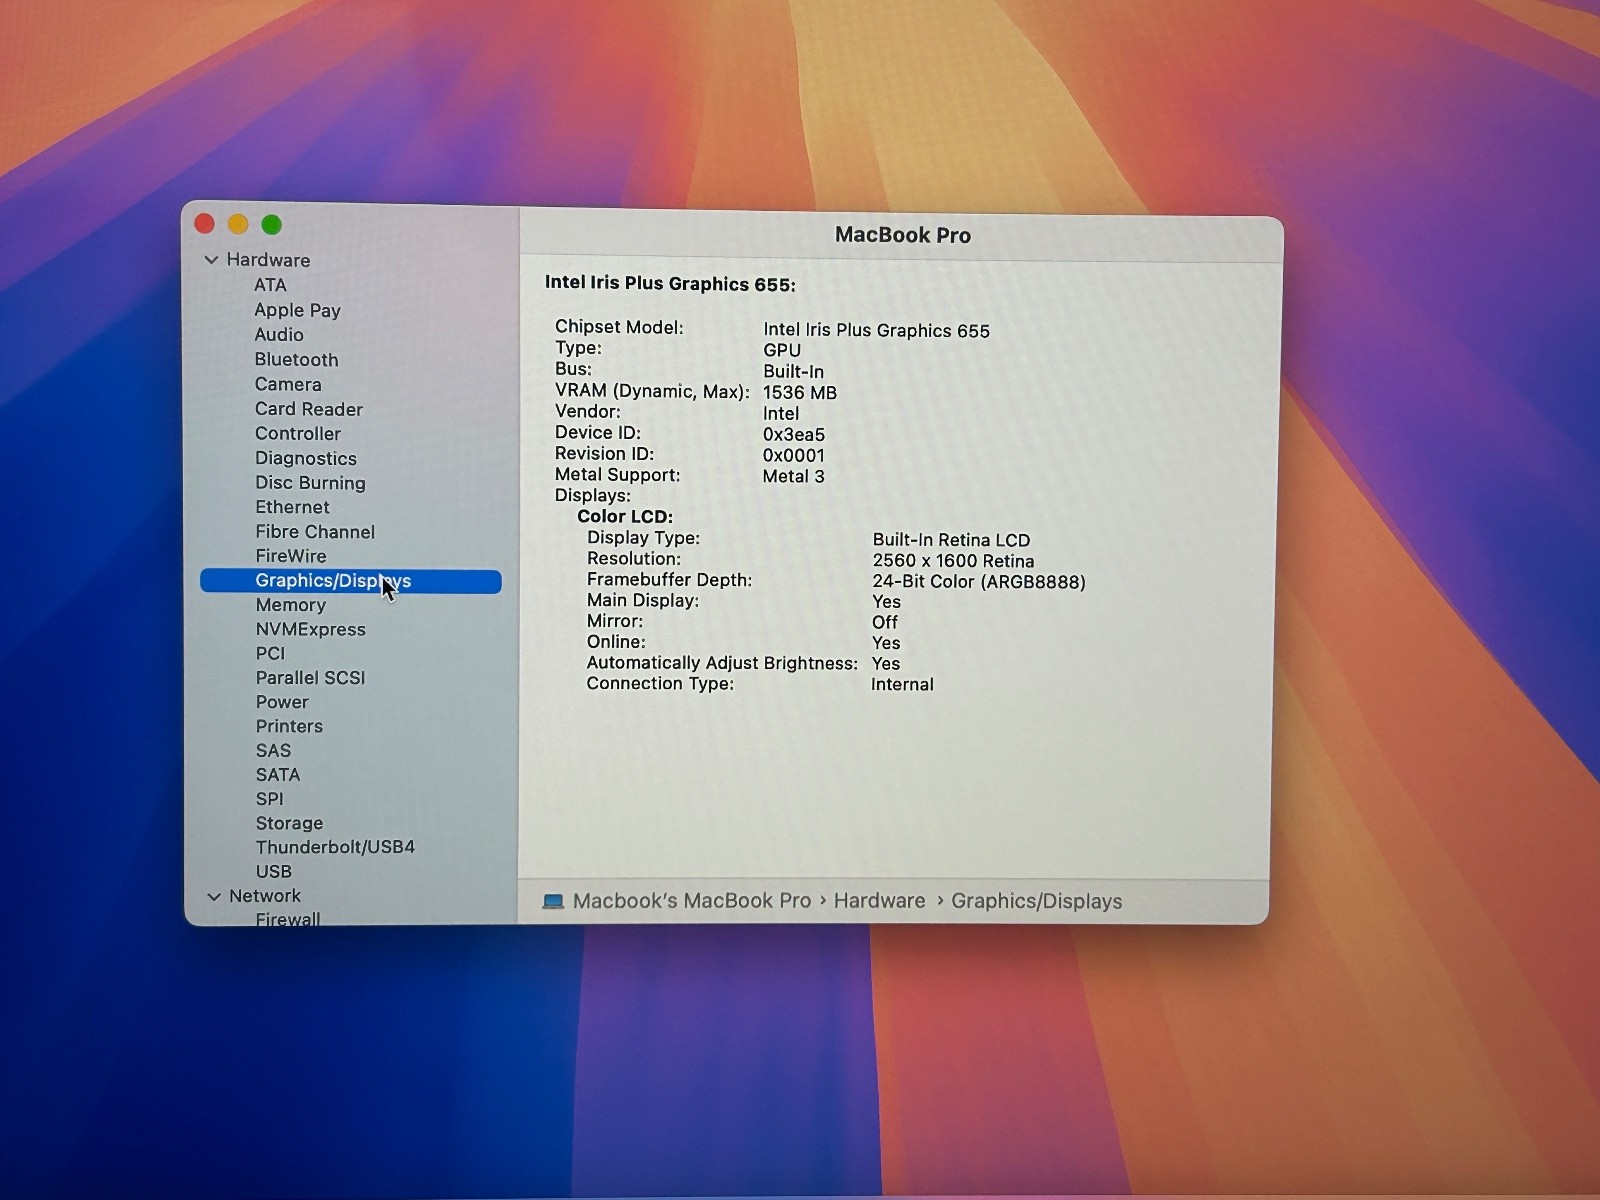Select Thunderbolt/USB4 in the sidebar
1600x1200 pixels.
[335, 847]
